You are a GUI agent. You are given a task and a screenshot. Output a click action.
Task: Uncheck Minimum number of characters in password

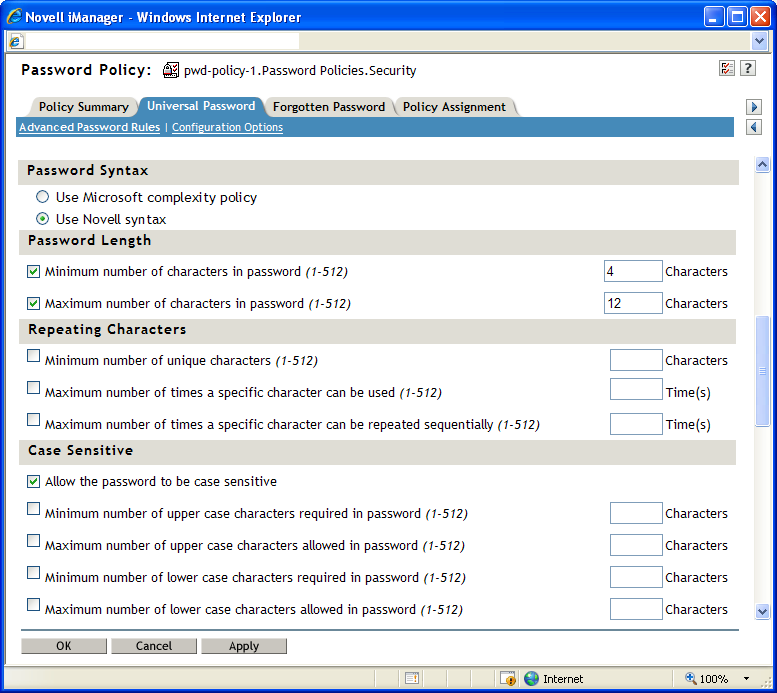[33, 271]
